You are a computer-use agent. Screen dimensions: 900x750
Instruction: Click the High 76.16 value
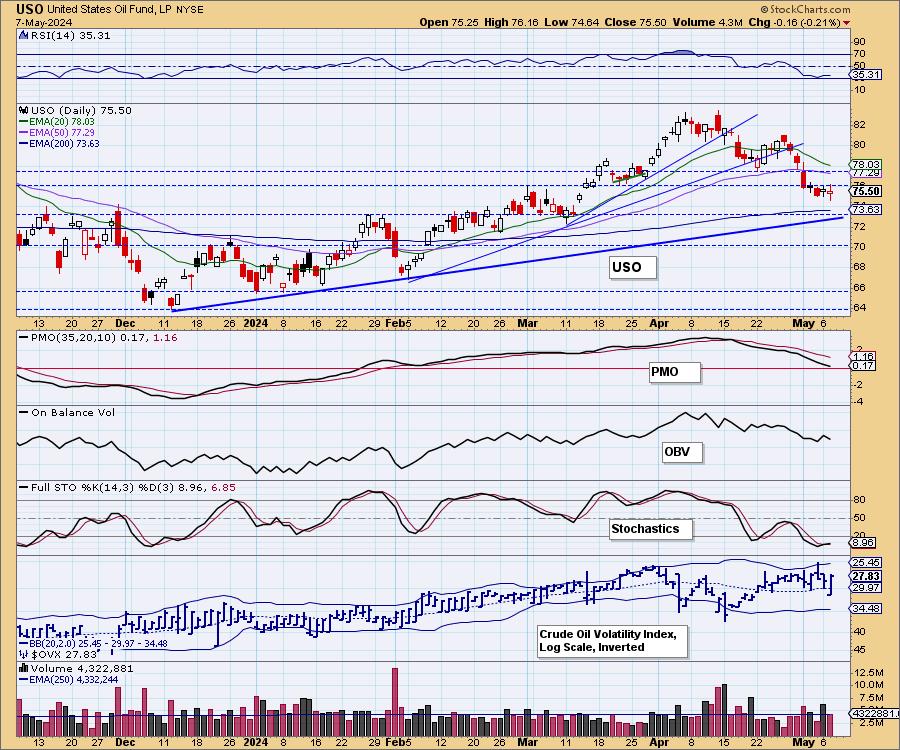pyautogui.click(x=511, y=22)
